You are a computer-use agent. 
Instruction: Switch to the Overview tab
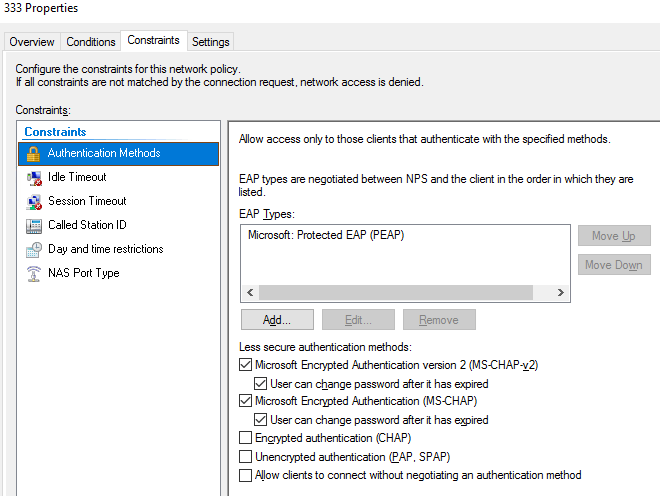32,42
